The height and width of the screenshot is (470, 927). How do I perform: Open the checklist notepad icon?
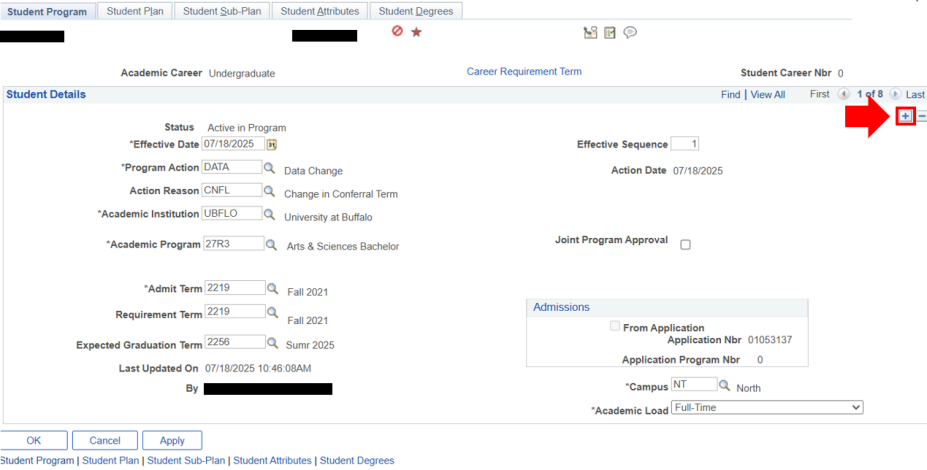click(x=610, y=33)
